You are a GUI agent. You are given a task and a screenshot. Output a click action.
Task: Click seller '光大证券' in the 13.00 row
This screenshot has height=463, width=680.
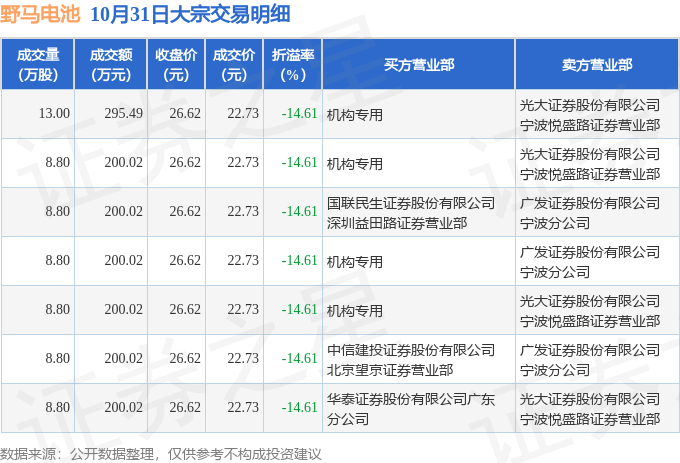pyautogui.click(x=590, y=115)
